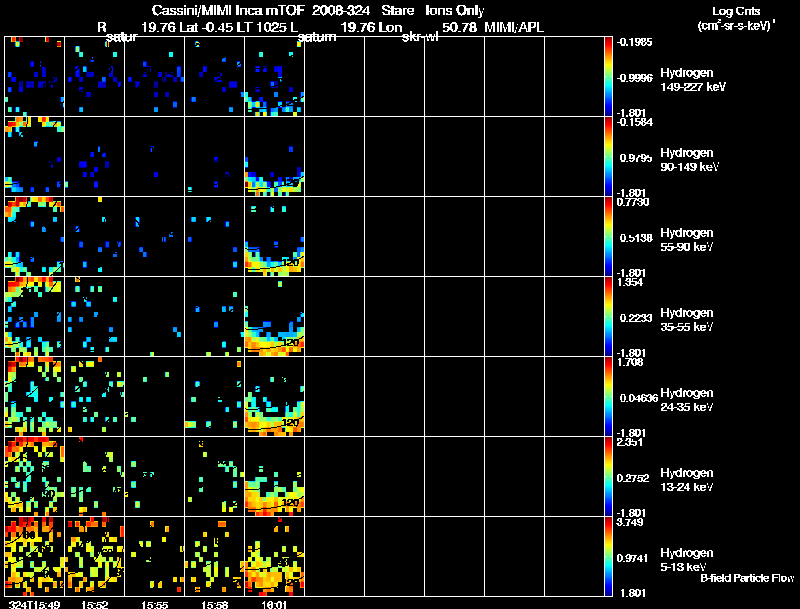
Task: Click the 'Ions Only' title text
Action: (x=454, y=11)
